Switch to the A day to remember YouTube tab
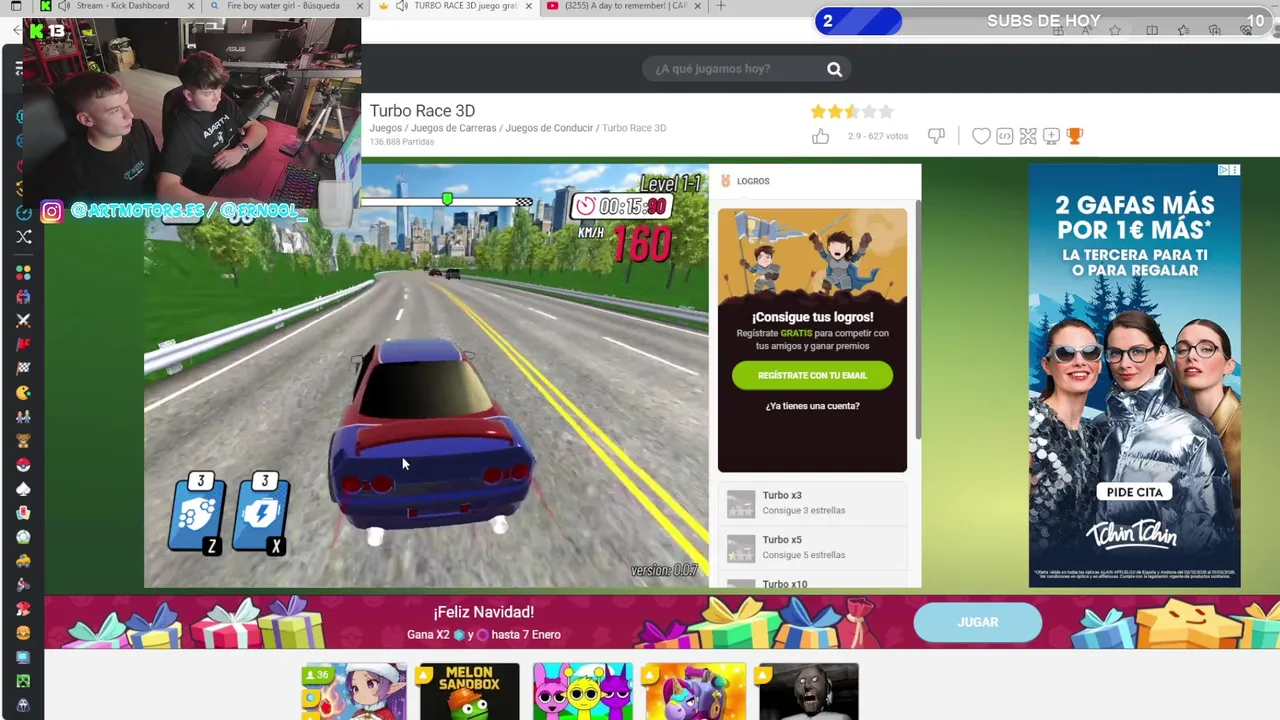This screenshot has width=1280, height=720. point(625,6)
